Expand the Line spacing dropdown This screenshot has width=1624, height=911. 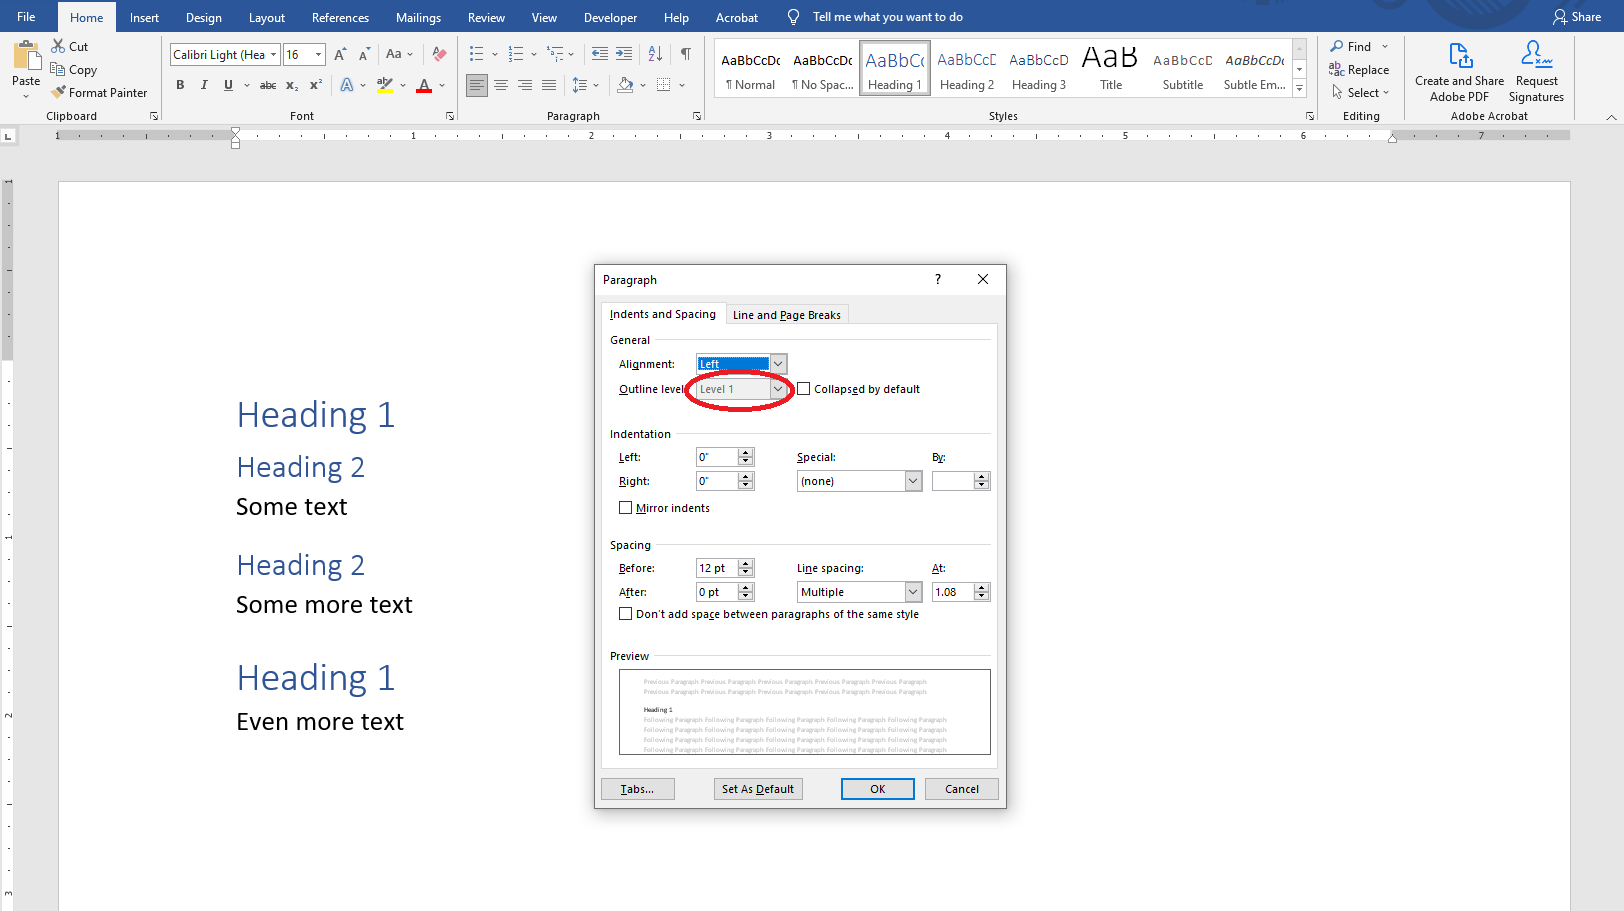pyautogui.click(x=912, y=592)
